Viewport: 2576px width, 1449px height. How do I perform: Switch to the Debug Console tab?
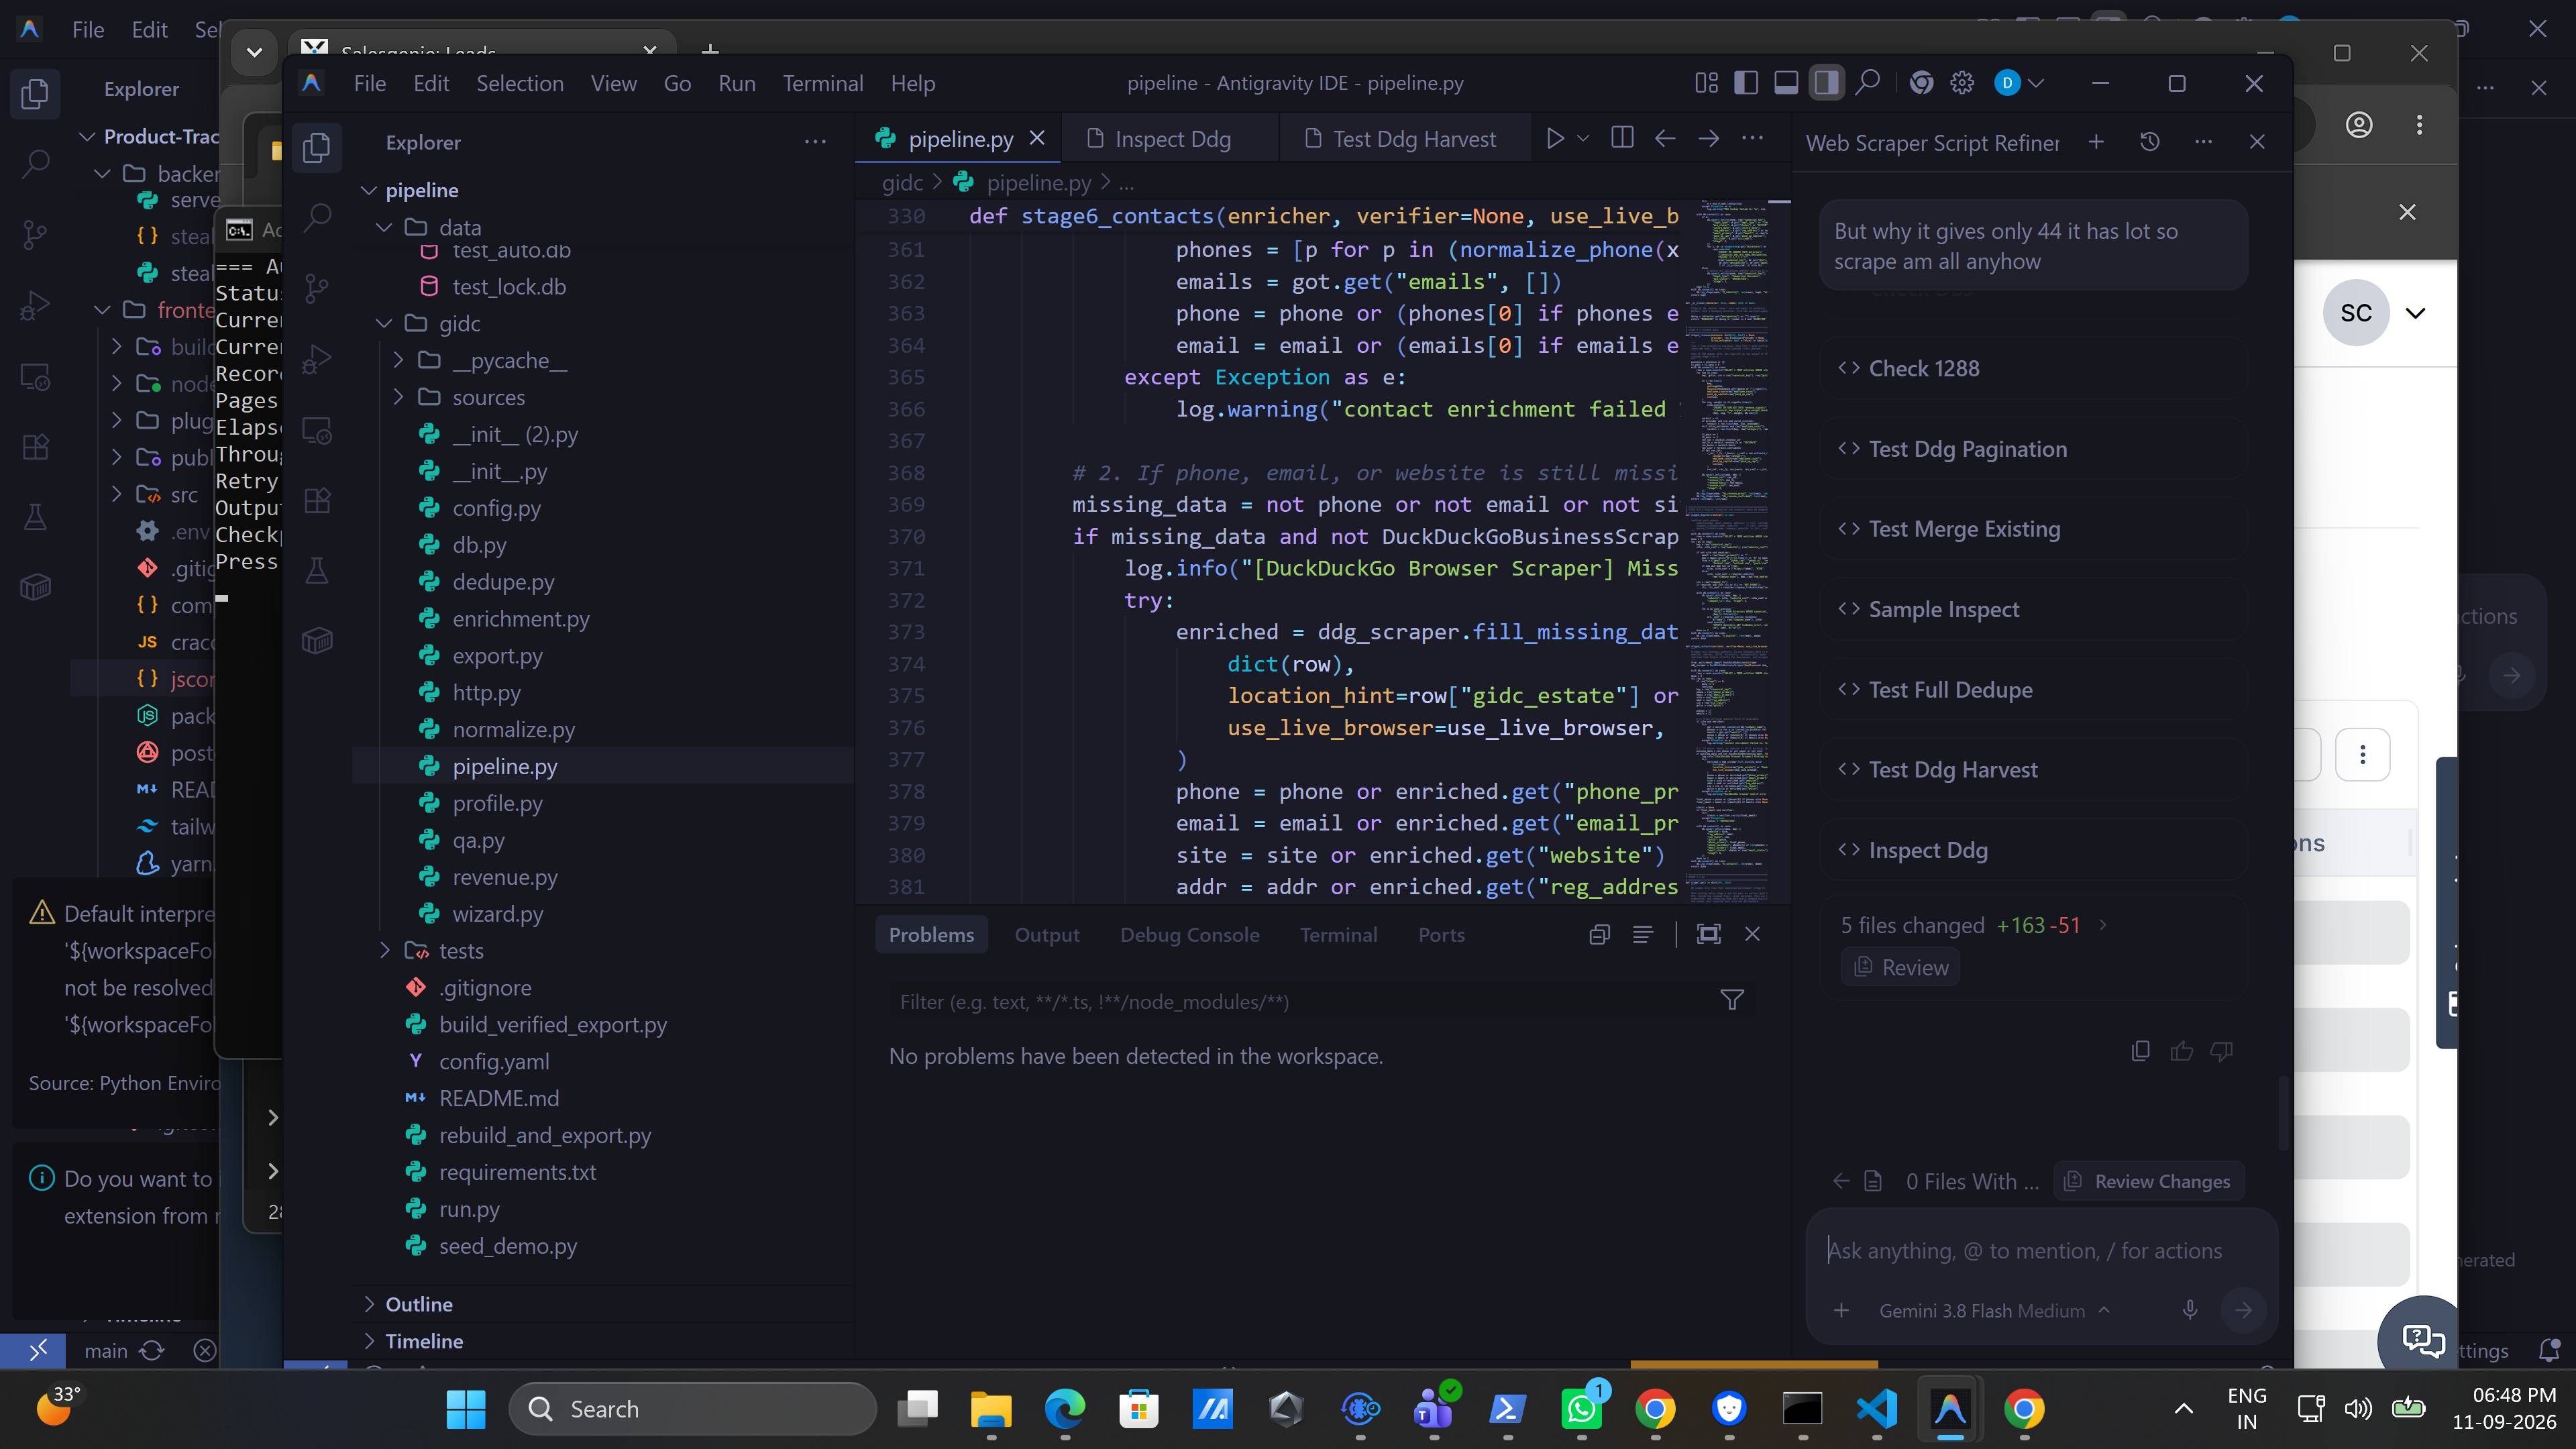(x=1189, y=934)
